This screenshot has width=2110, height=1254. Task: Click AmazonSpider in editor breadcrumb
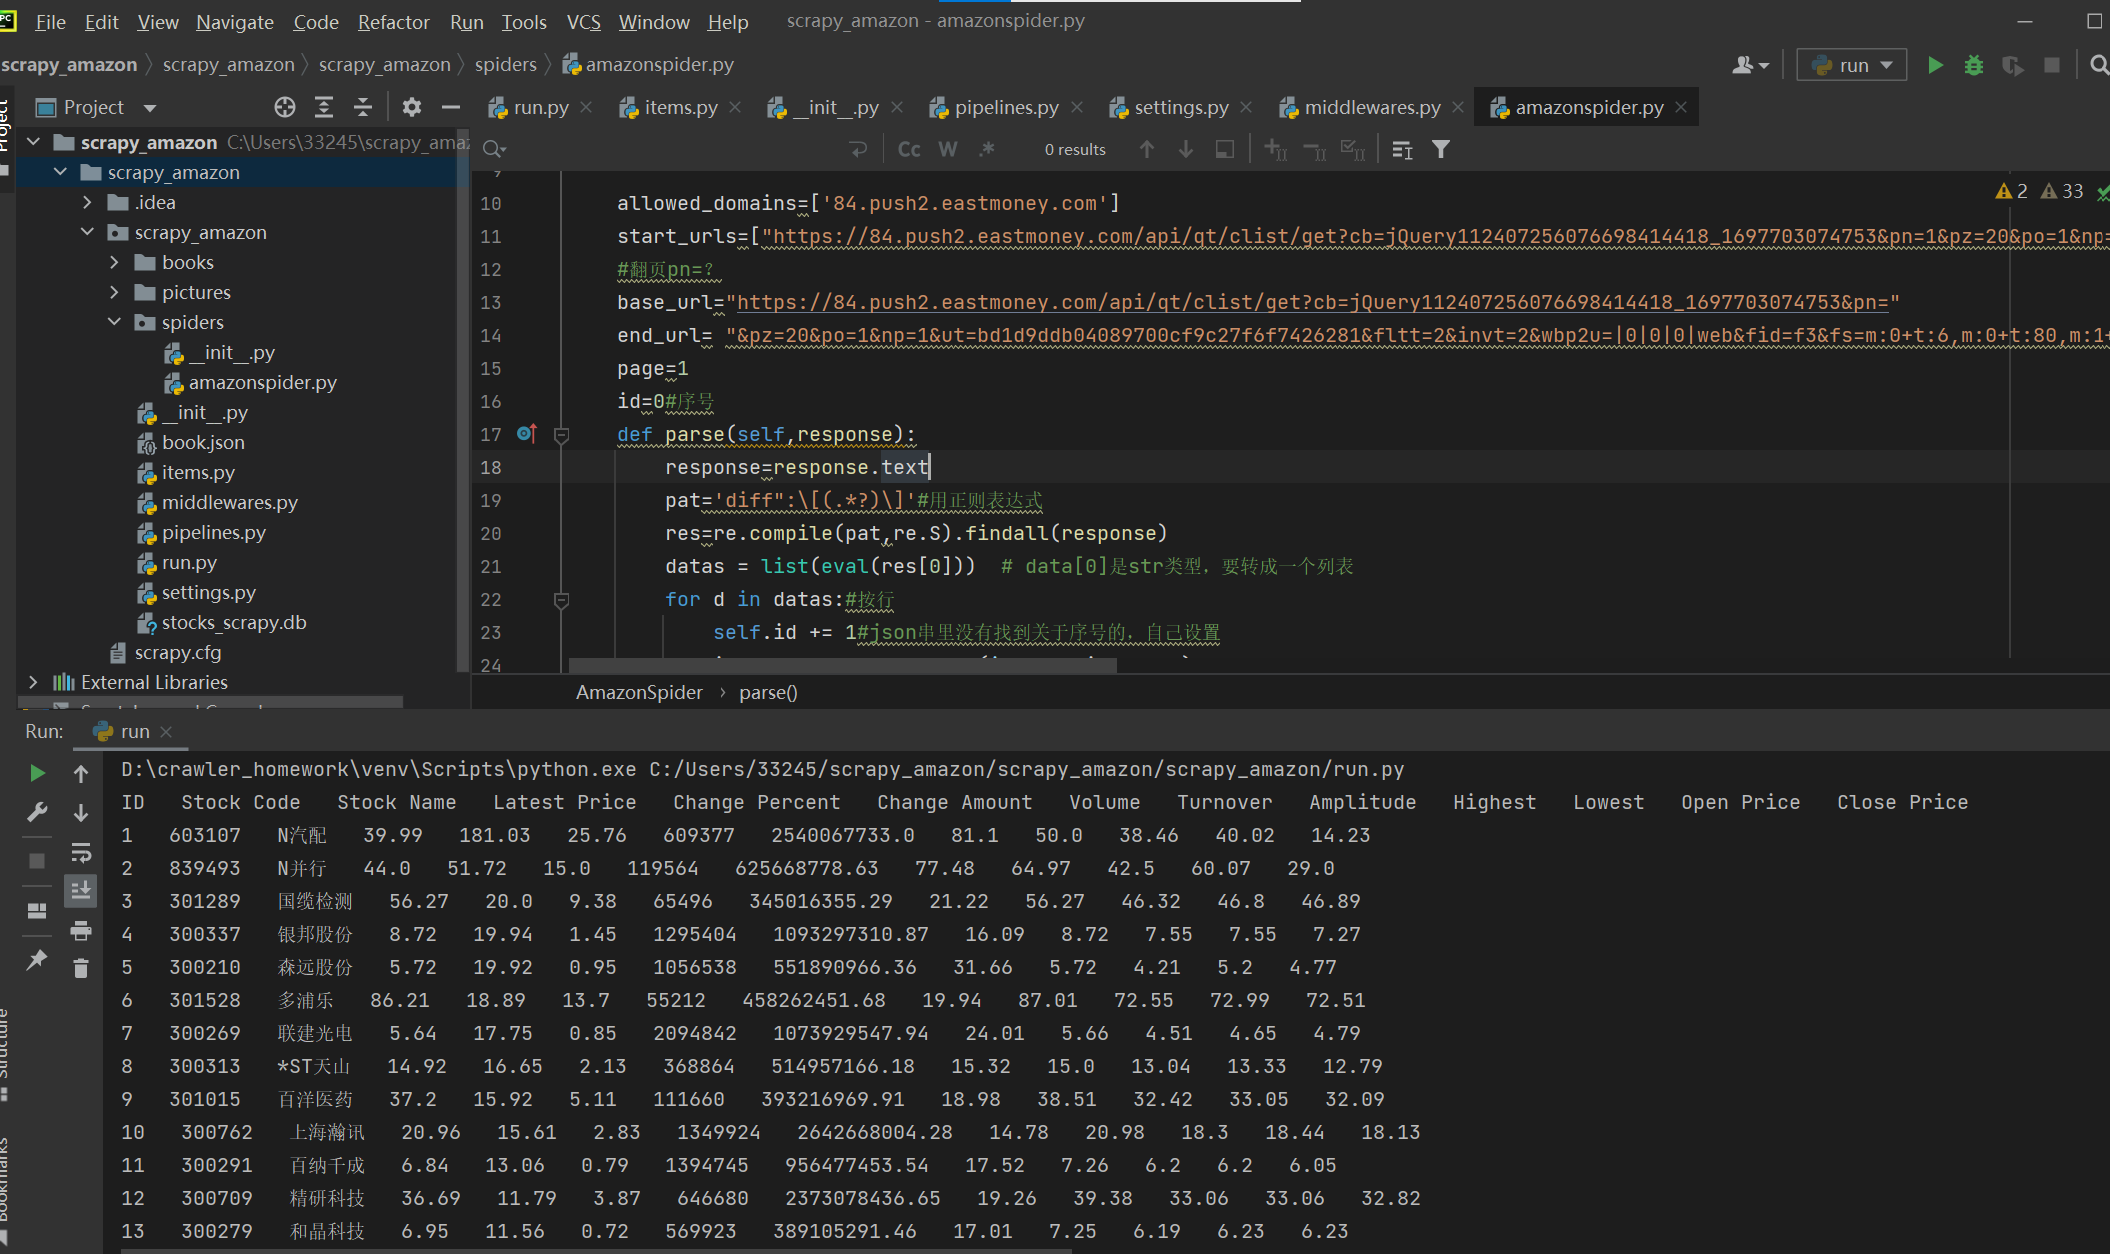click(x=639, y=692)
